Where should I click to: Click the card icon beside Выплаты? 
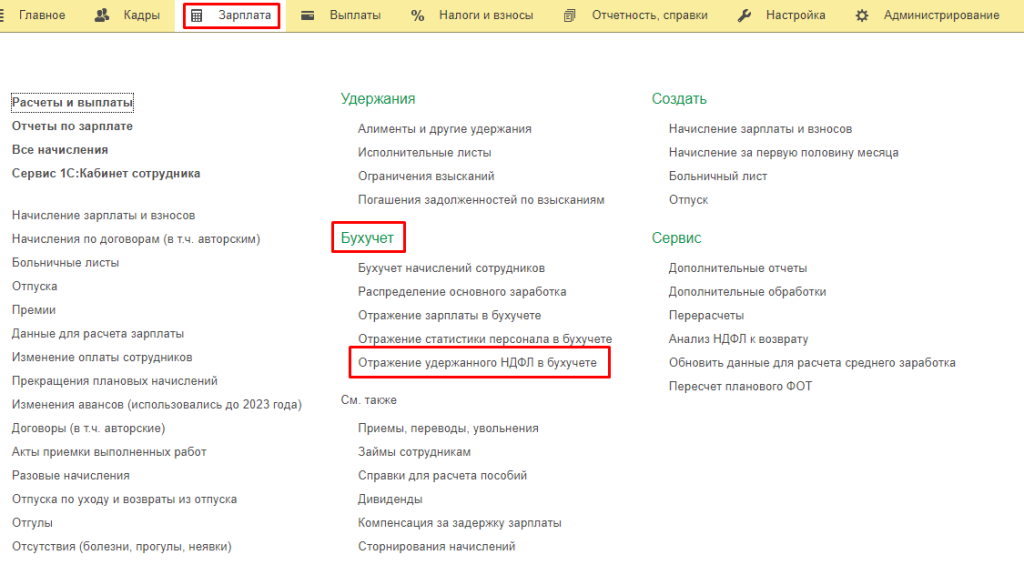point(308,16)
